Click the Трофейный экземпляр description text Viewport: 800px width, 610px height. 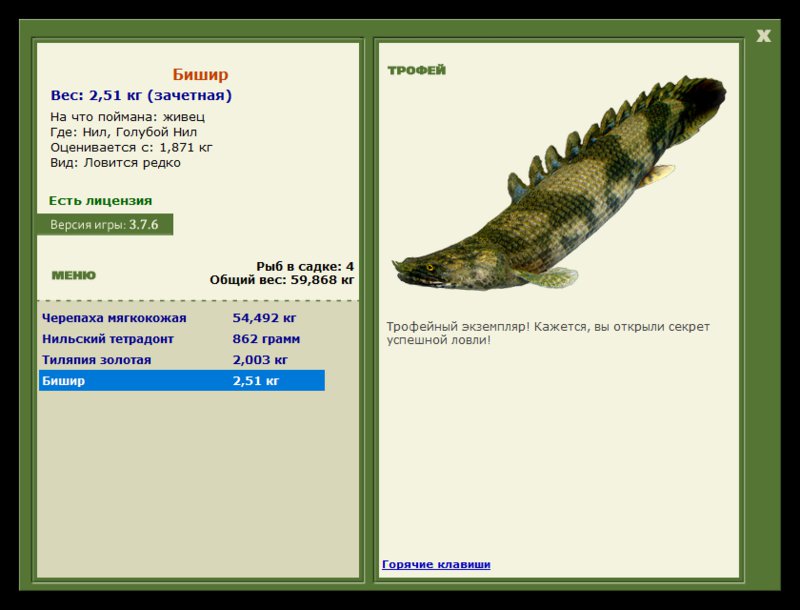tap(548, 333)
